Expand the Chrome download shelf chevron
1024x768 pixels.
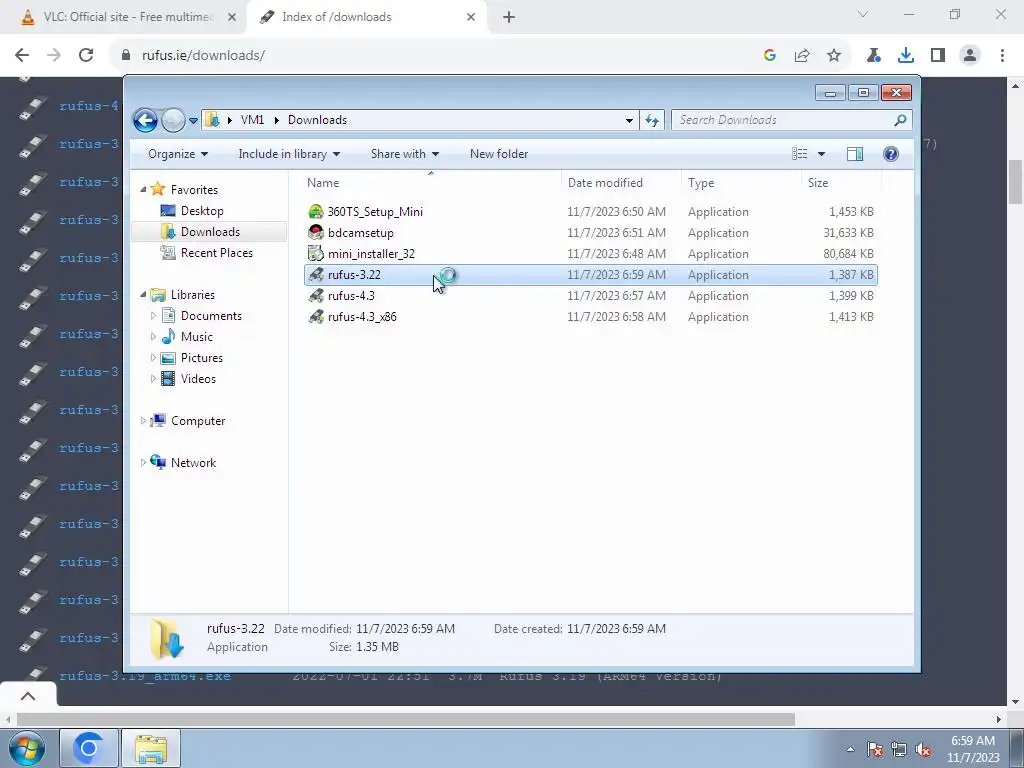coord(28,696)
